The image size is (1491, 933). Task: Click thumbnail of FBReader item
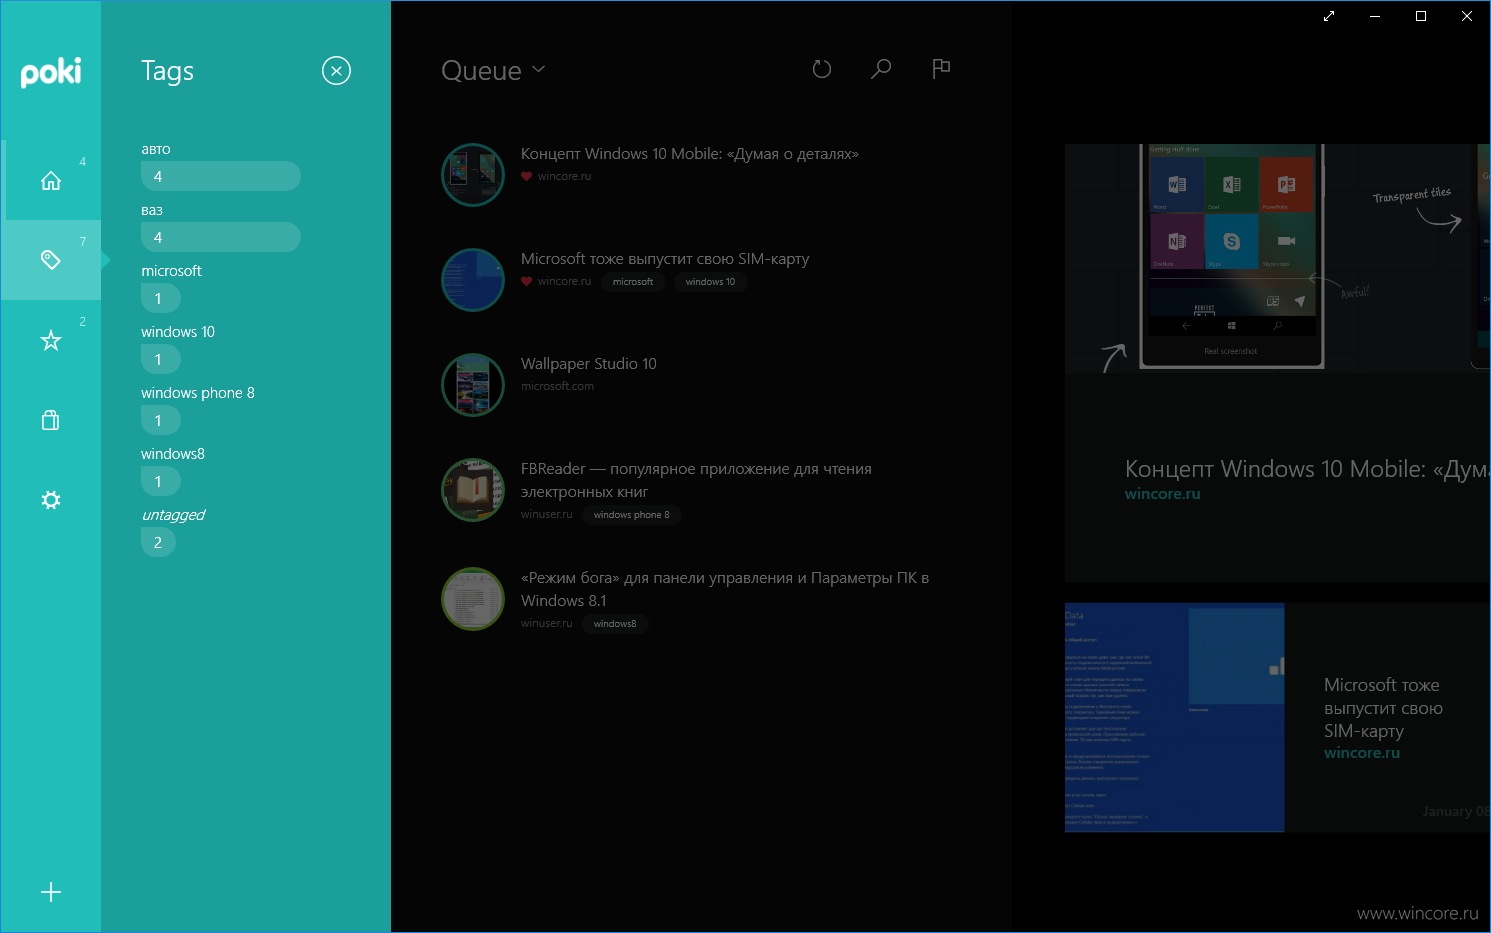473,490
